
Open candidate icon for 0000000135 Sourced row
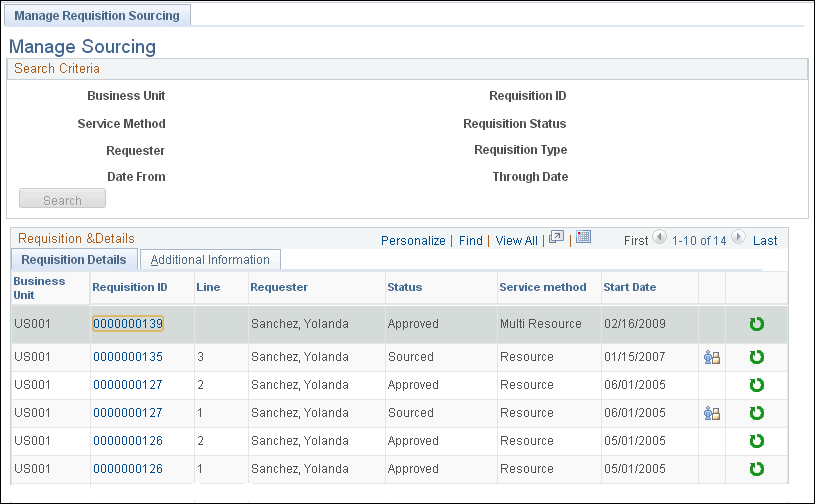coord(712,357)
